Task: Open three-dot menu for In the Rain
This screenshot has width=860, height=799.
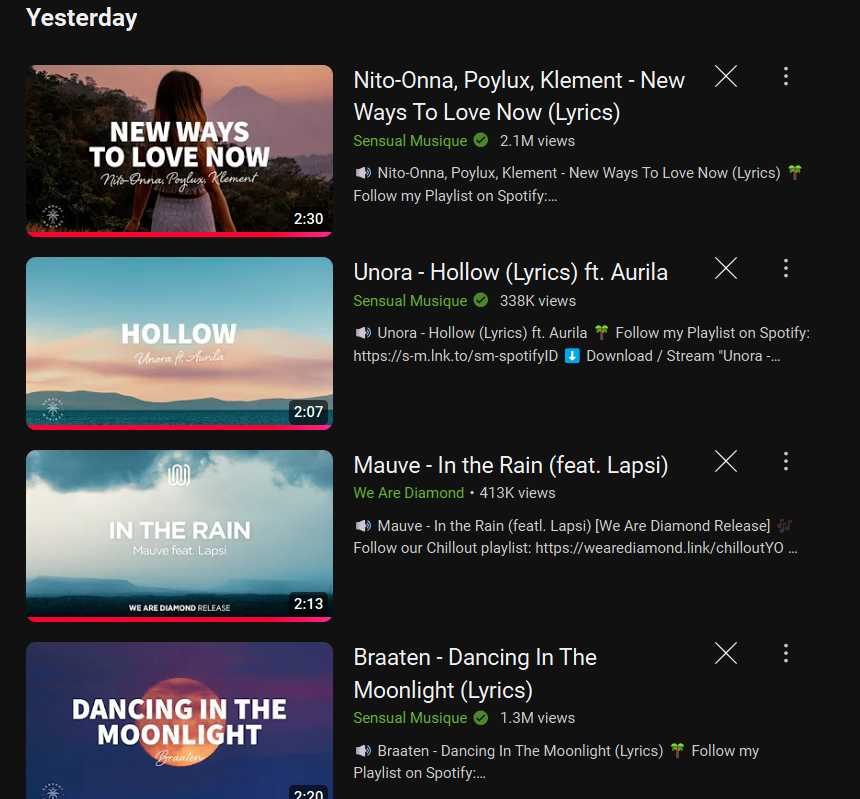Action: tap(785, 461)
